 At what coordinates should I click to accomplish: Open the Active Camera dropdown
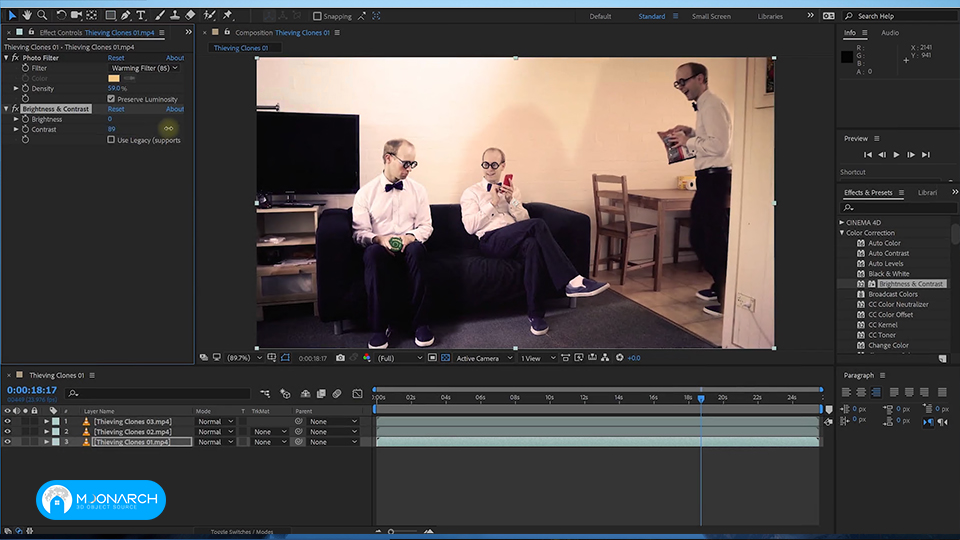tap(484, 358)
